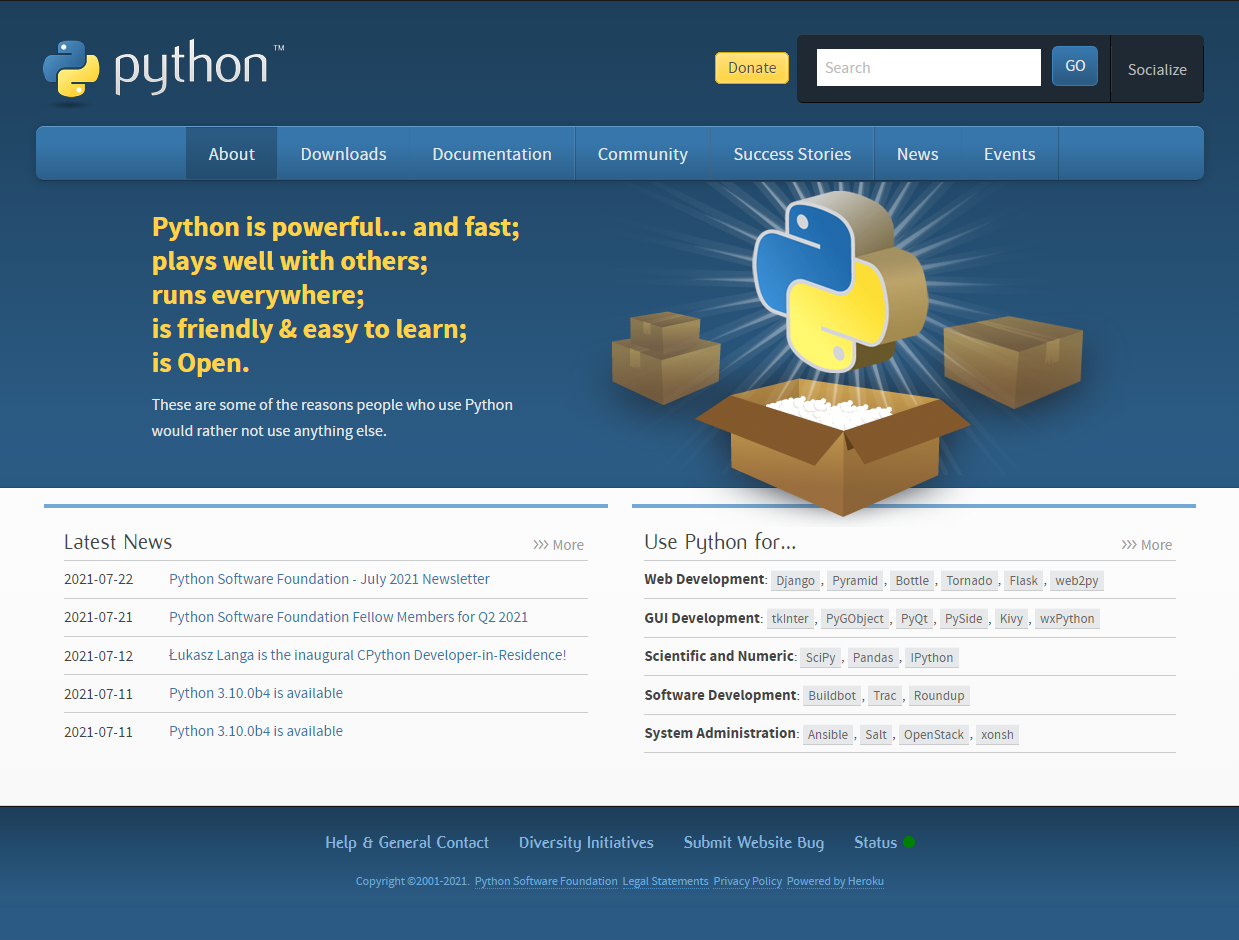Screen dimensions: 1239x940
Task: Open the Socialize menu
Action: 1157,69
